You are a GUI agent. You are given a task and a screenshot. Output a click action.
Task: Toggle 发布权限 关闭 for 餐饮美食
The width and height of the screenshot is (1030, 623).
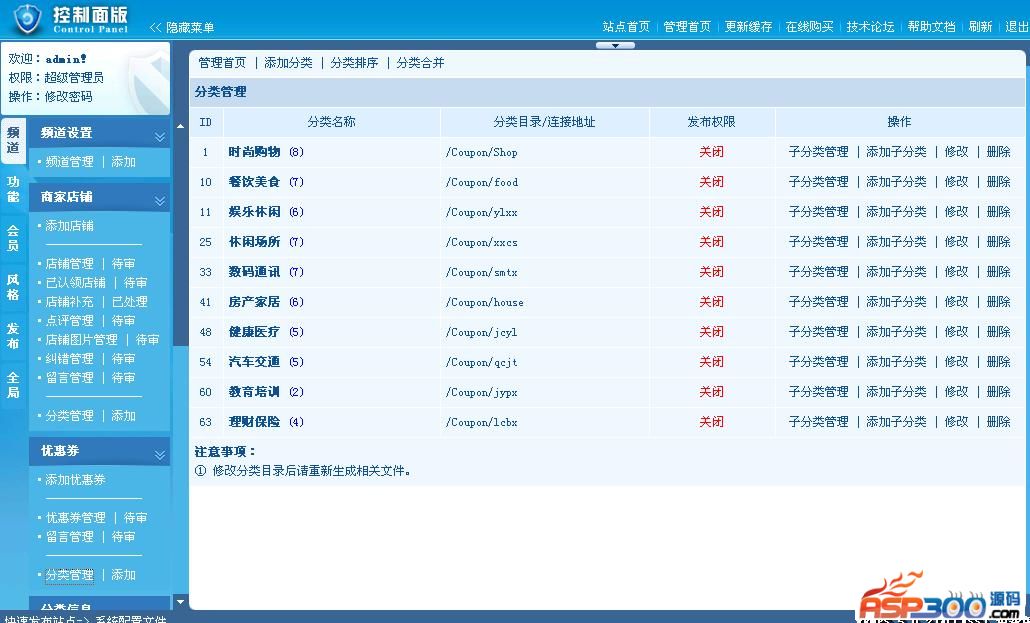tap(711, 182)
